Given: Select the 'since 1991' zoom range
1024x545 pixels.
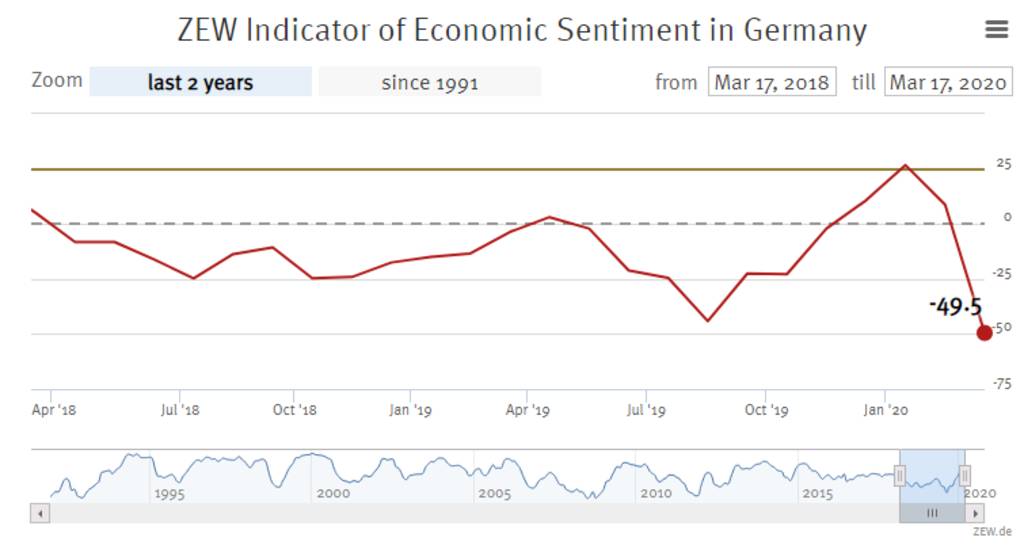Looking at the screenshot, I should 430,82.
